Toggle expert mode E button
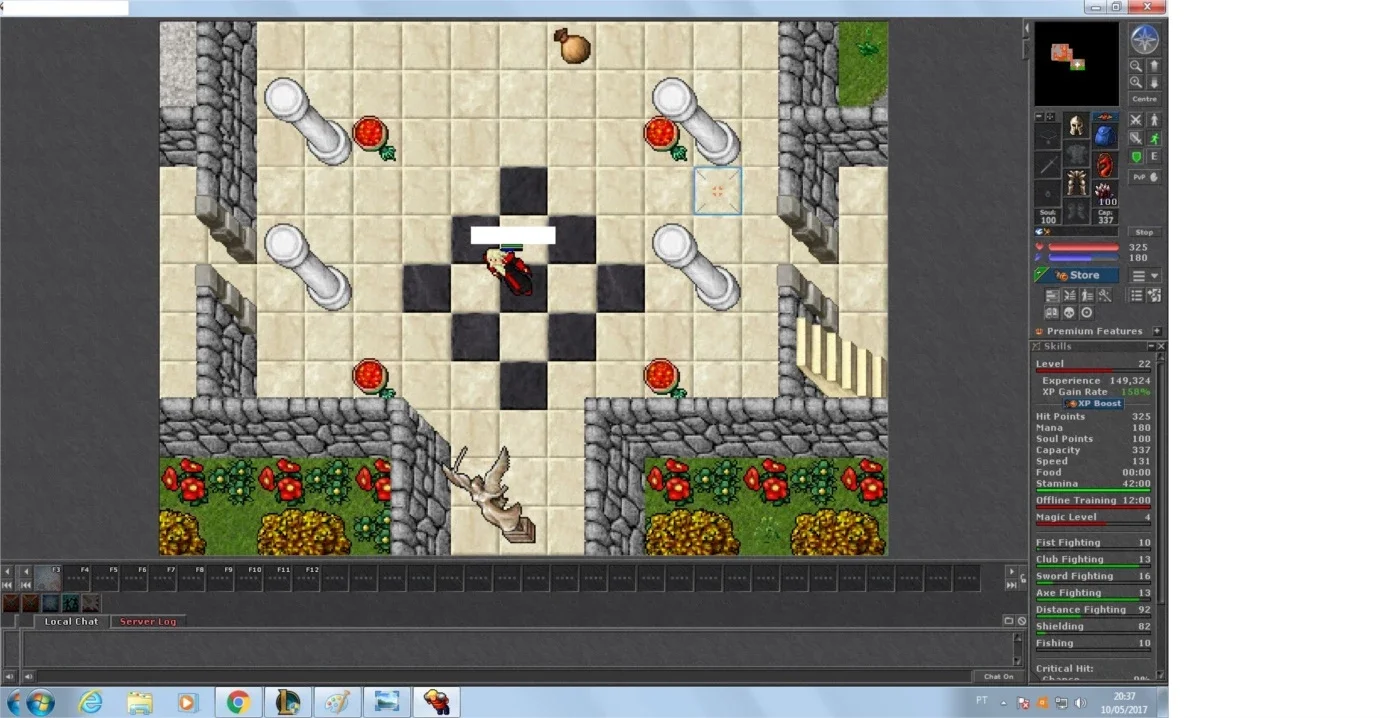Image resolution: width=1400 pixels, height=718 pixels. click(x=1154, y=156)
